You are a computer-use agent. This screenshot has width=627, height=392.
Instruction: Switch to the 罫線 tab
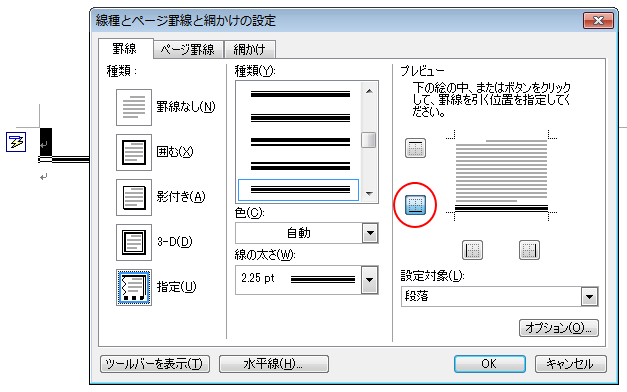click(x=125, y=49)
